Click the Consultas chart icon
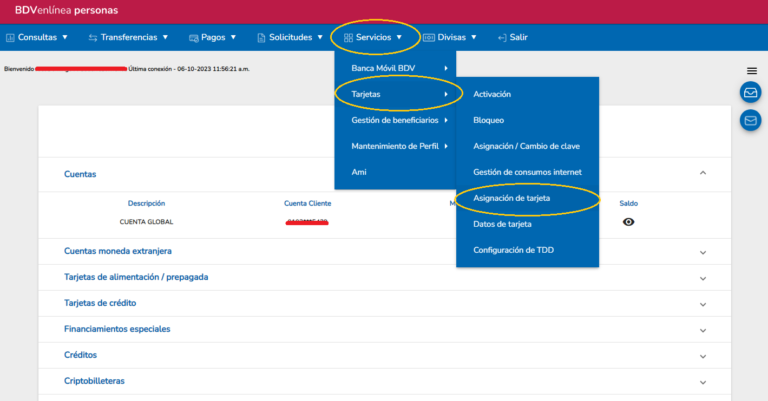This screenshot has height=401, width=768. point(10,38)
